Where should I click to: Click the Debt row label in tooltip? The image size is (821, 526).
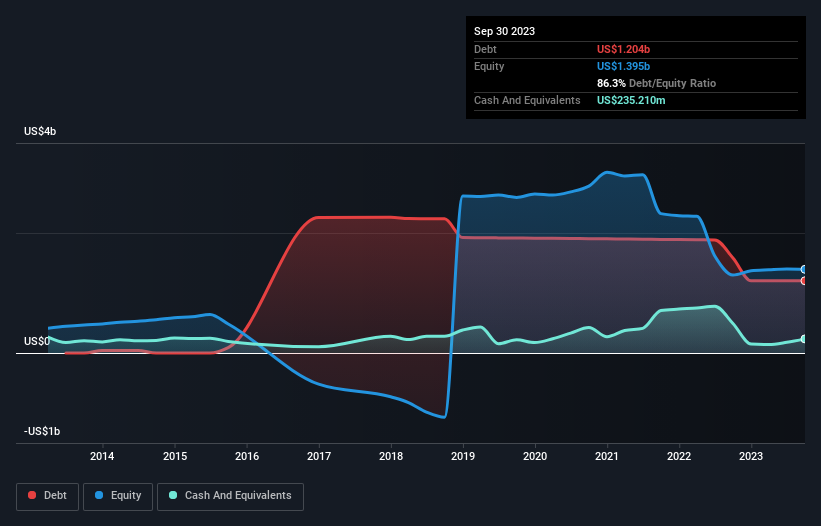[x=485, y=49]
